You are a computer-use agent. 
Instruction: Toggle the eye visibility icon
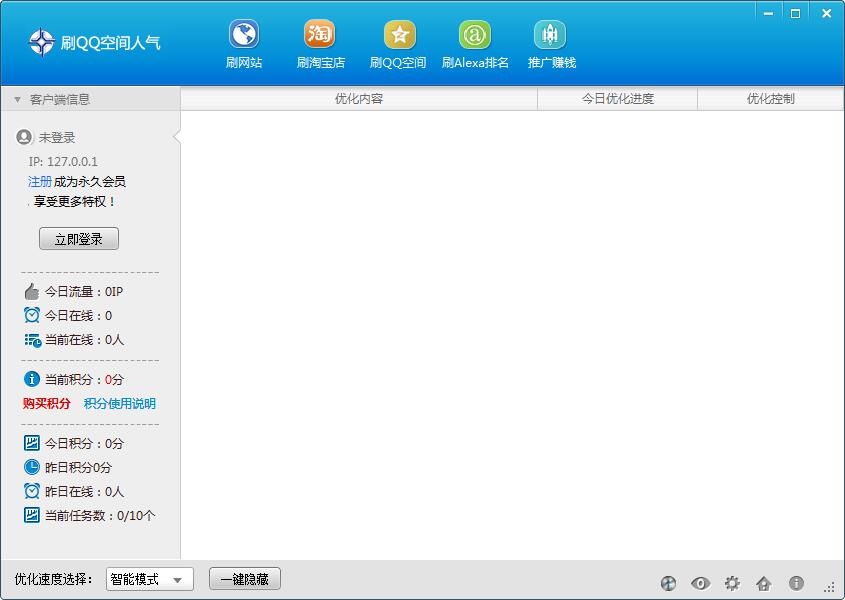[x=700, y=583]
